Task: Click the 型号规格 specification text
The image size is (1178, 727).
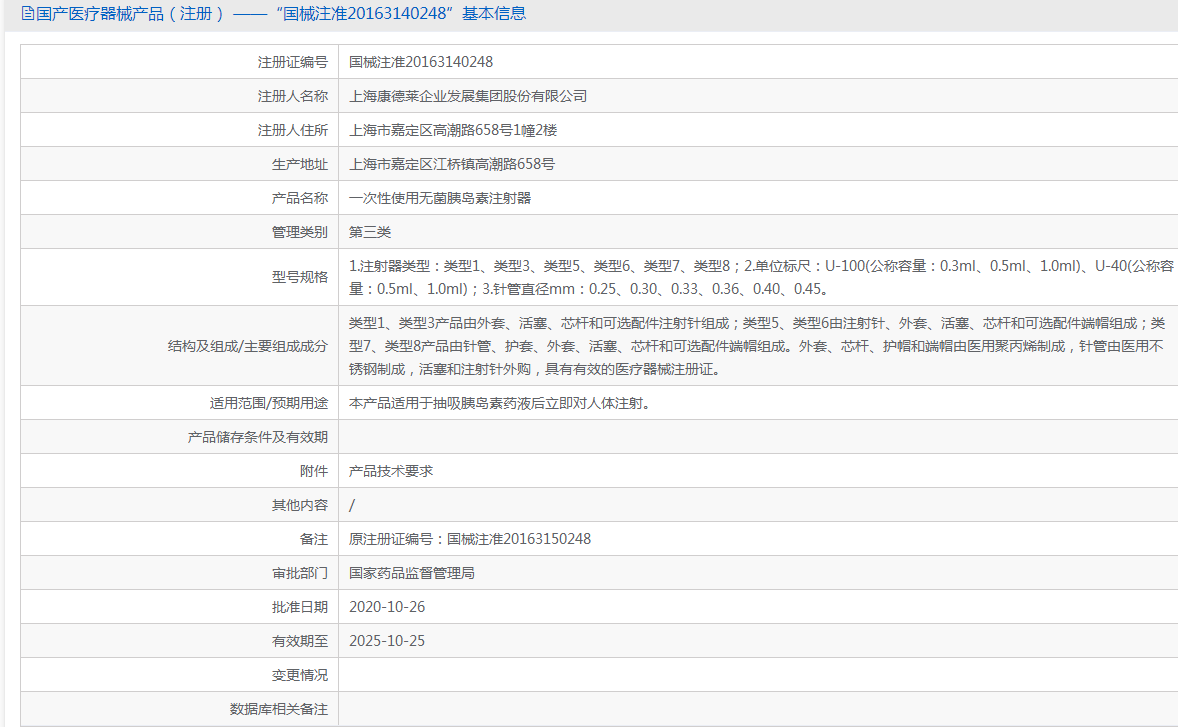Action: (x=761, y=277)
